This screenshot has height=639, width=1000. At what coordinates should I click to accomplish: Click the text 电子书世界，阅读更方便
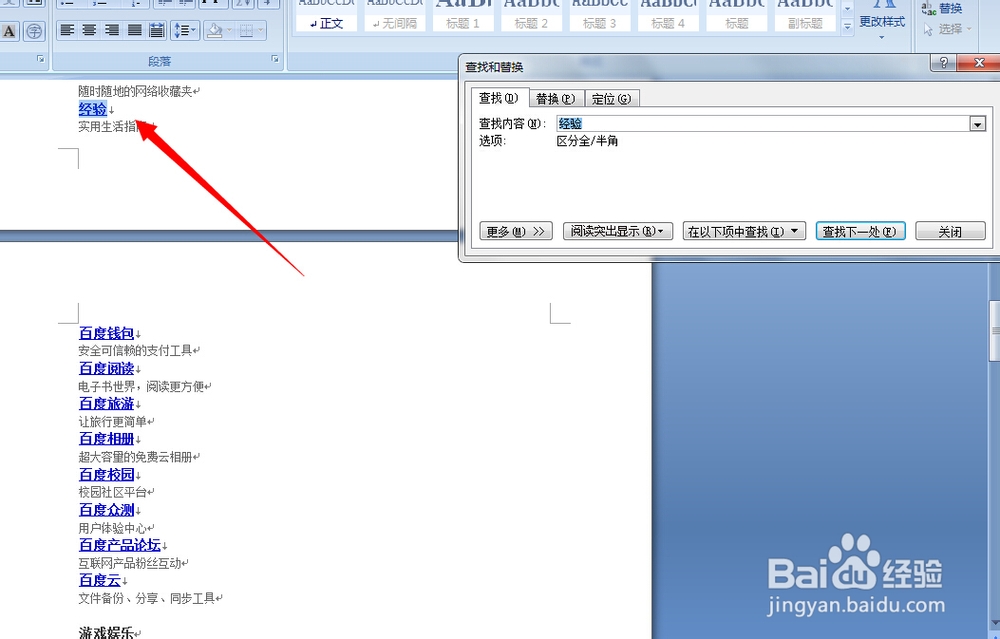[141, 386]
